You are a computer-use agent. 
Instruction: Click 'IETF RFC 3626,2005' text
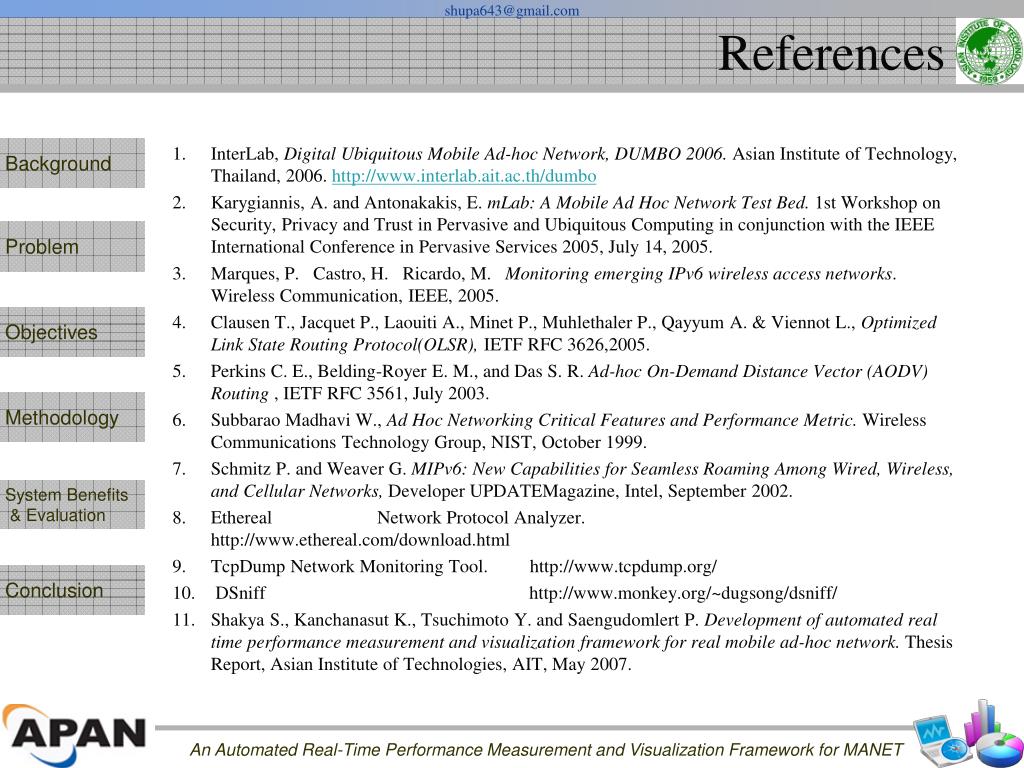pyautogui.click(x=566, y=345)
